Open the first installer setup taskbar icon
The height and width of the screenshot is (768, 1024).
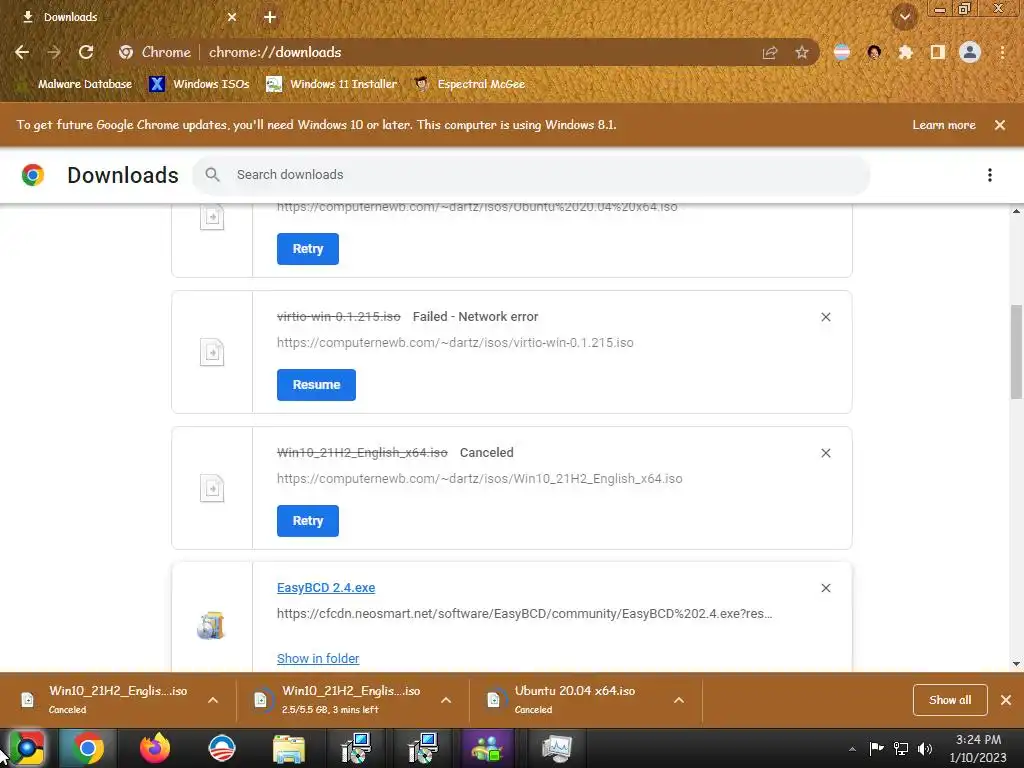[x=357, y=748]
